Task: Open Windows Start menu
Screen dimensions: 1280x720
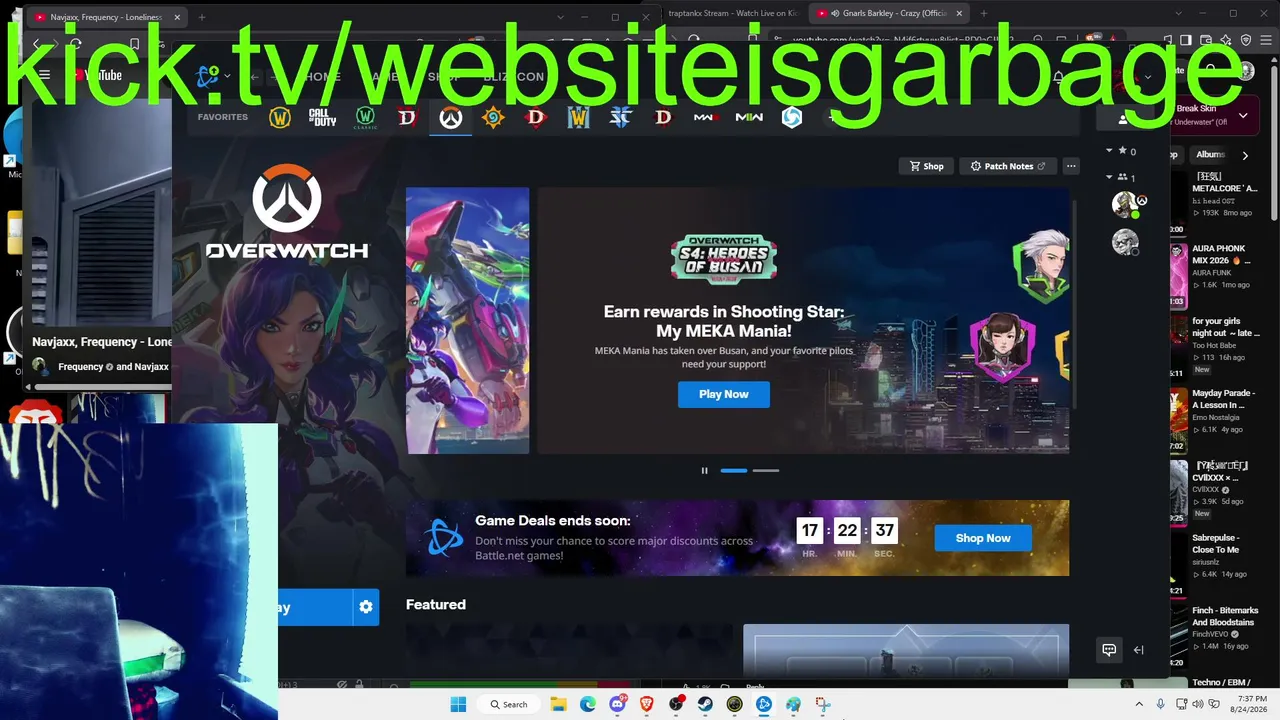Action: pyautogui.click(x=458, y=704)
